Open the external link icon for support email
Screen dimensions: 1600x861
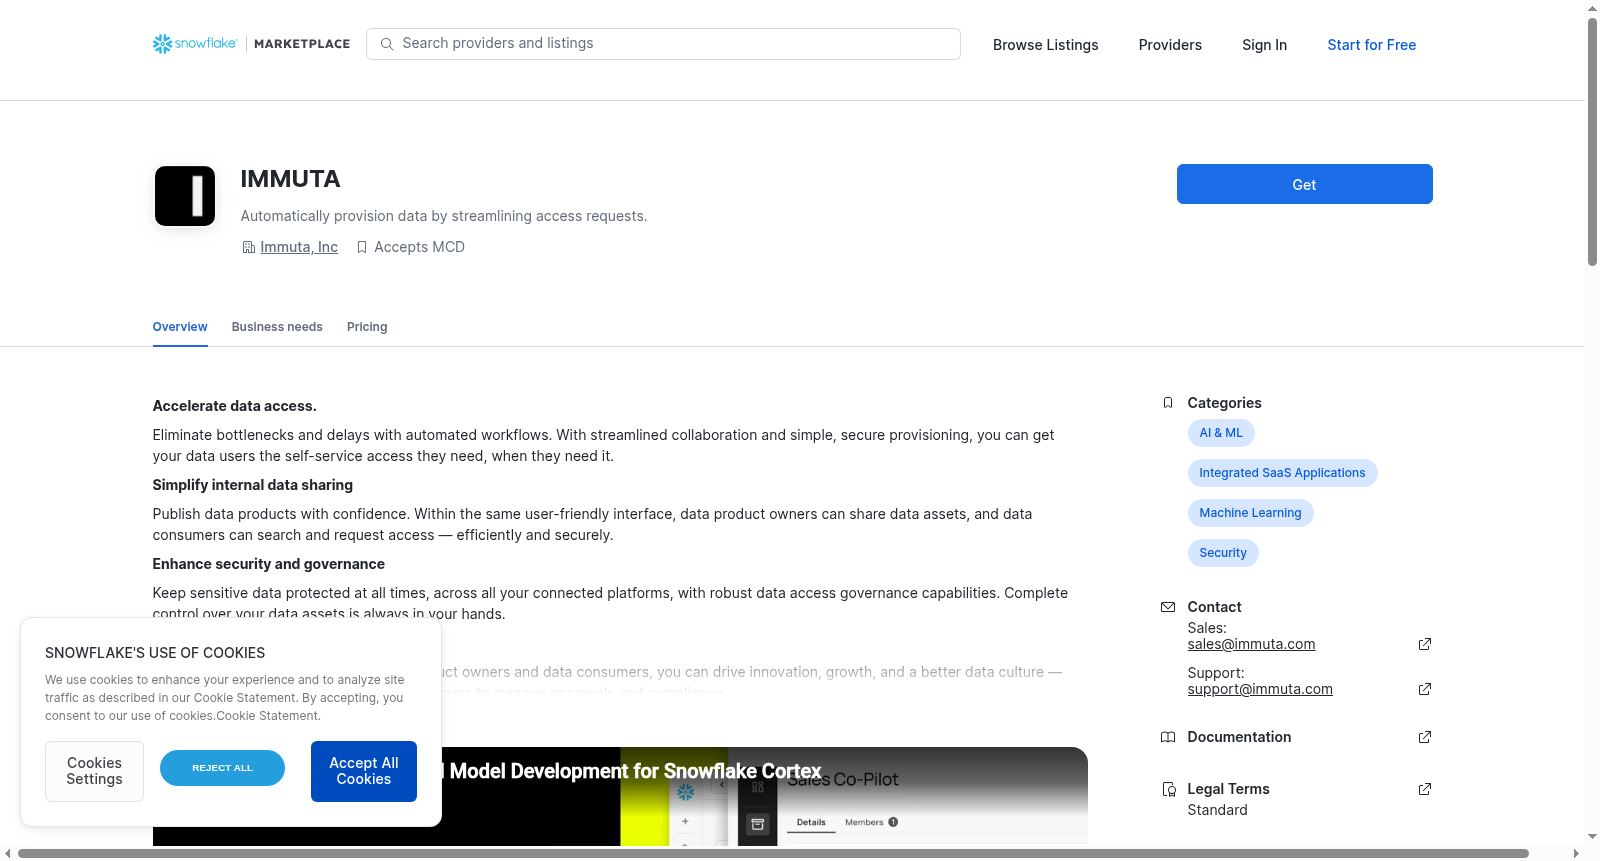click(x=1425, y=689)
